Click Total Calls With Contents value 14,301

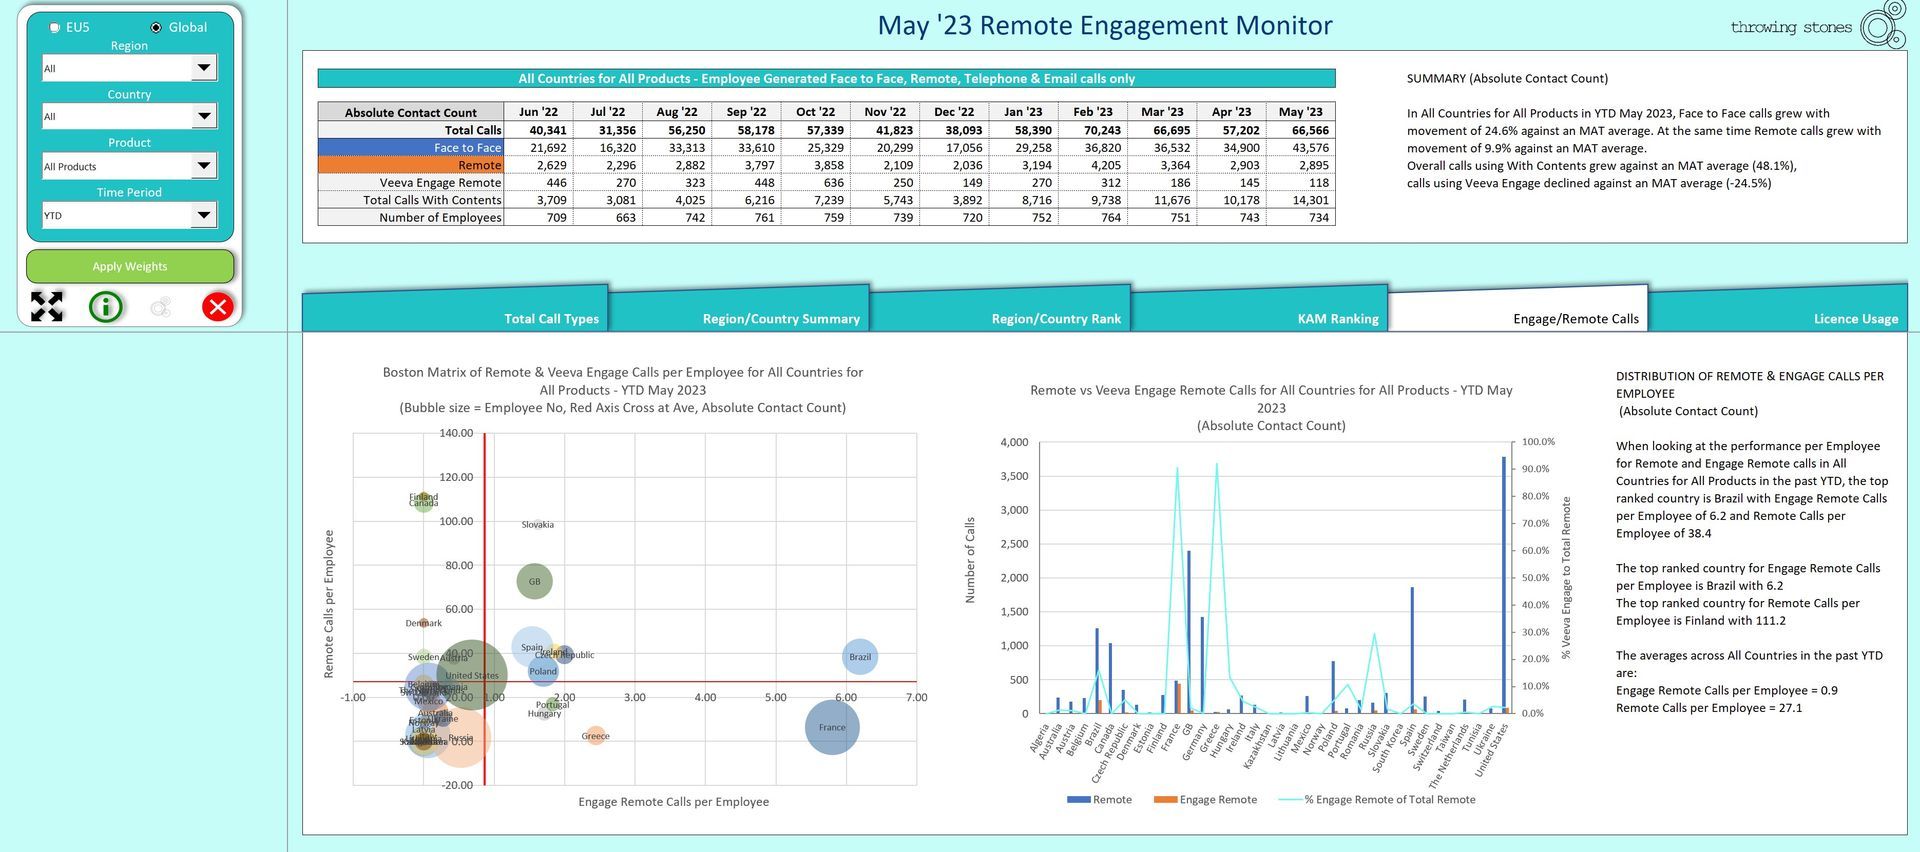coord(1310,200)
